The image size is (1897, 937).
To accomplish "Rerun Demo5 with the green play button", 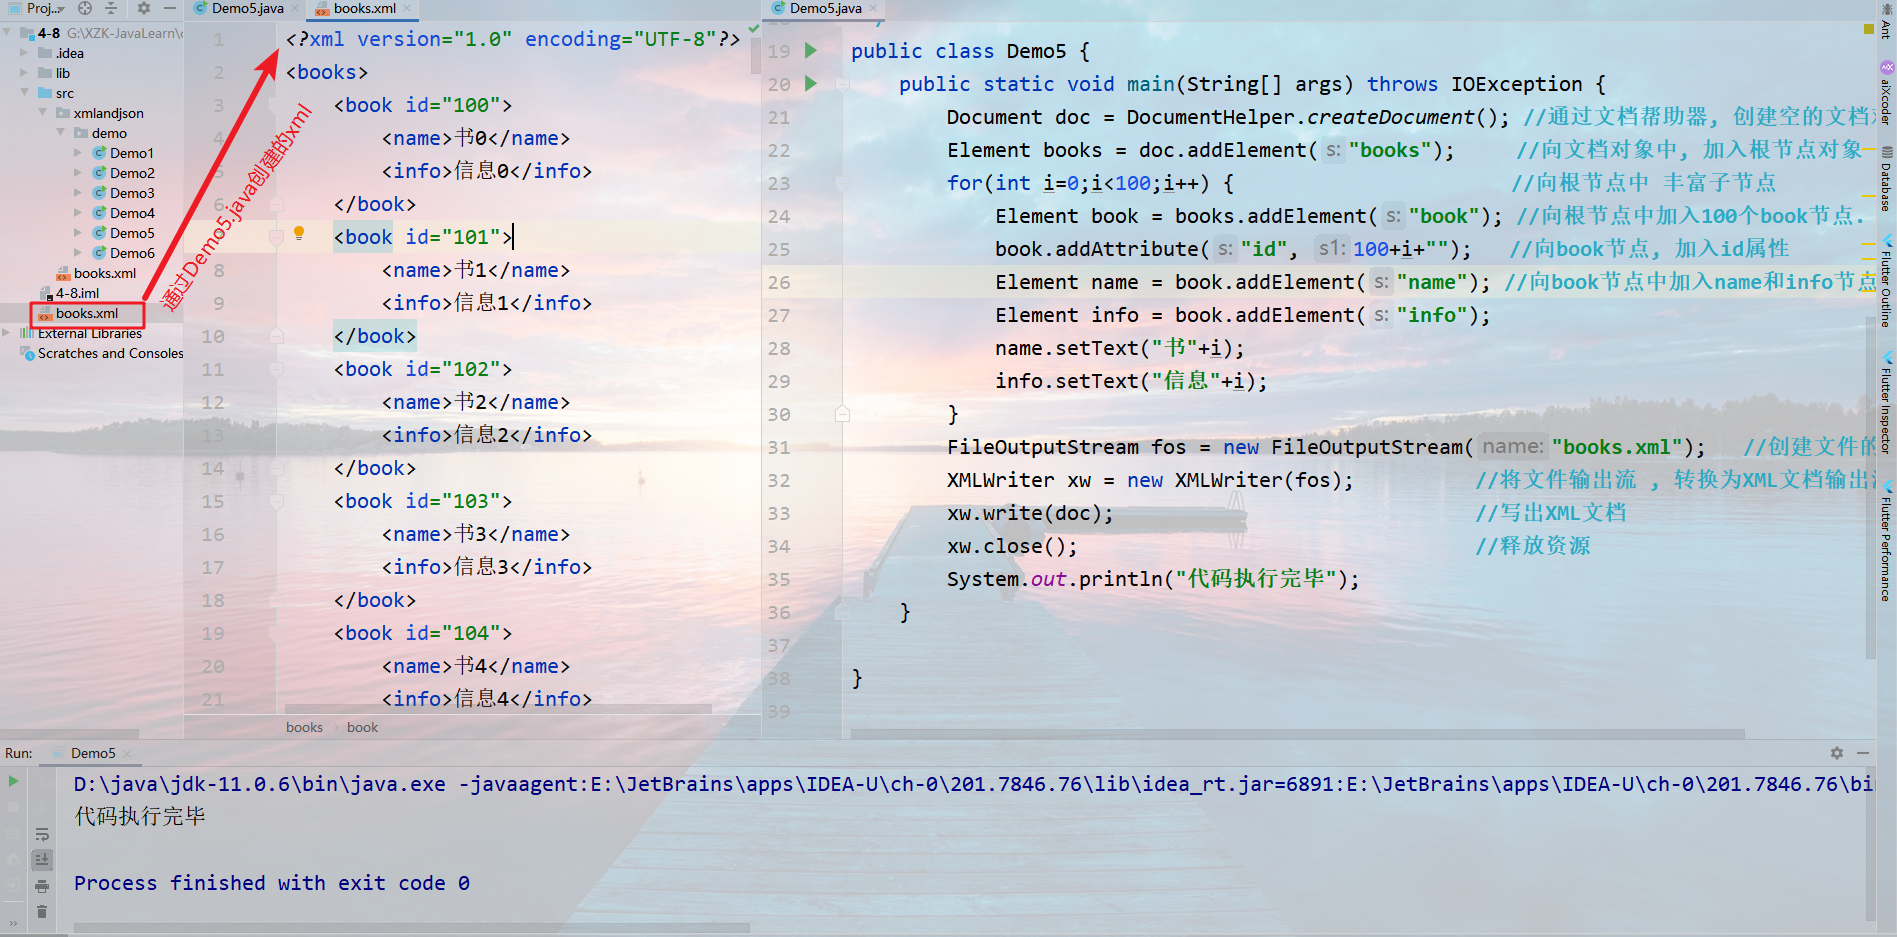I will (x=13, y=781).
